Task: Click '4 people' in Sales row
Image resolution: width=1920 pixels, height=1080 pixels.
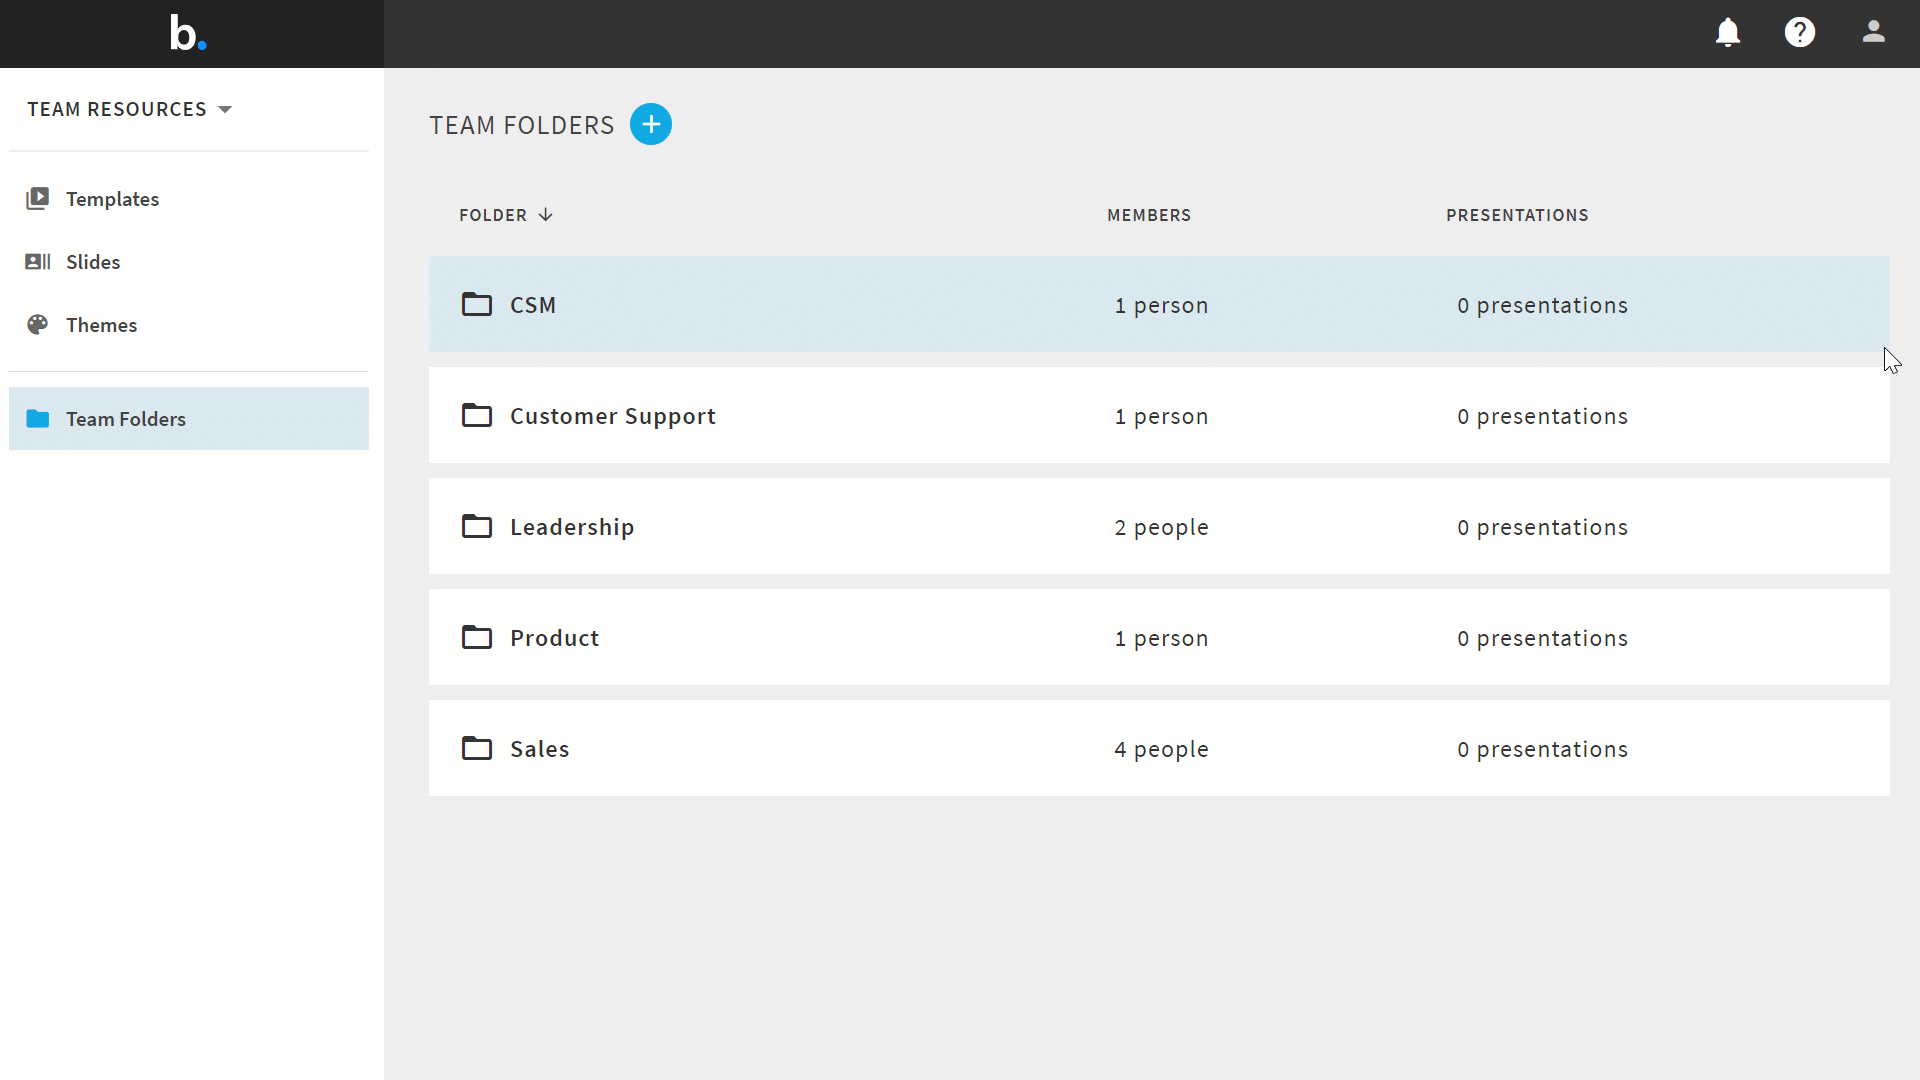Action: (1162, 749)
